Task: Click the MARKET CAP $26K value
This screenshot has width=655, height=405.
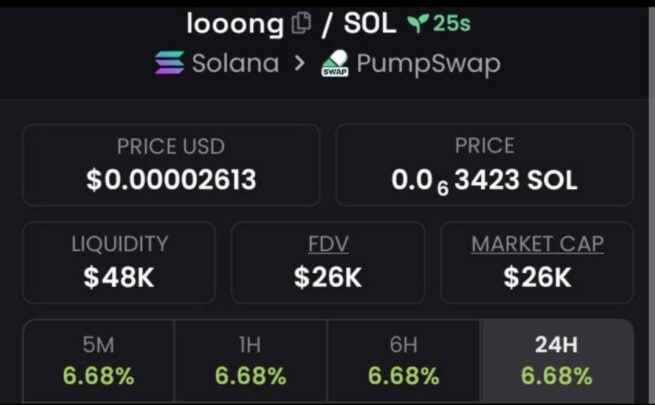Action: [x=538, y=277]
